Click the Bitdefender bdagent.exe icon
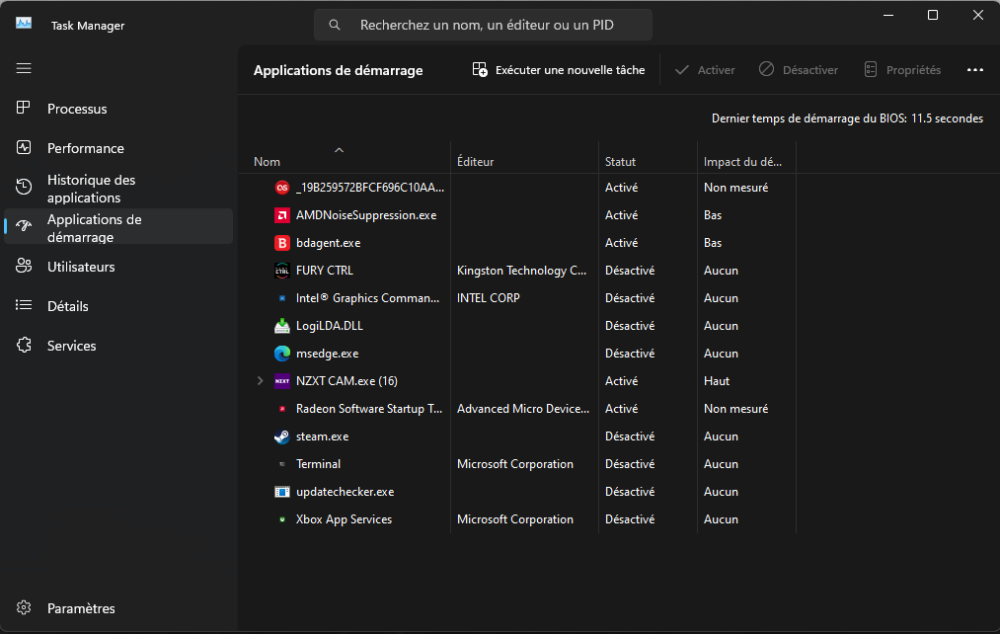The height and width of the screenshot is (634, 1000). point(282,243)
